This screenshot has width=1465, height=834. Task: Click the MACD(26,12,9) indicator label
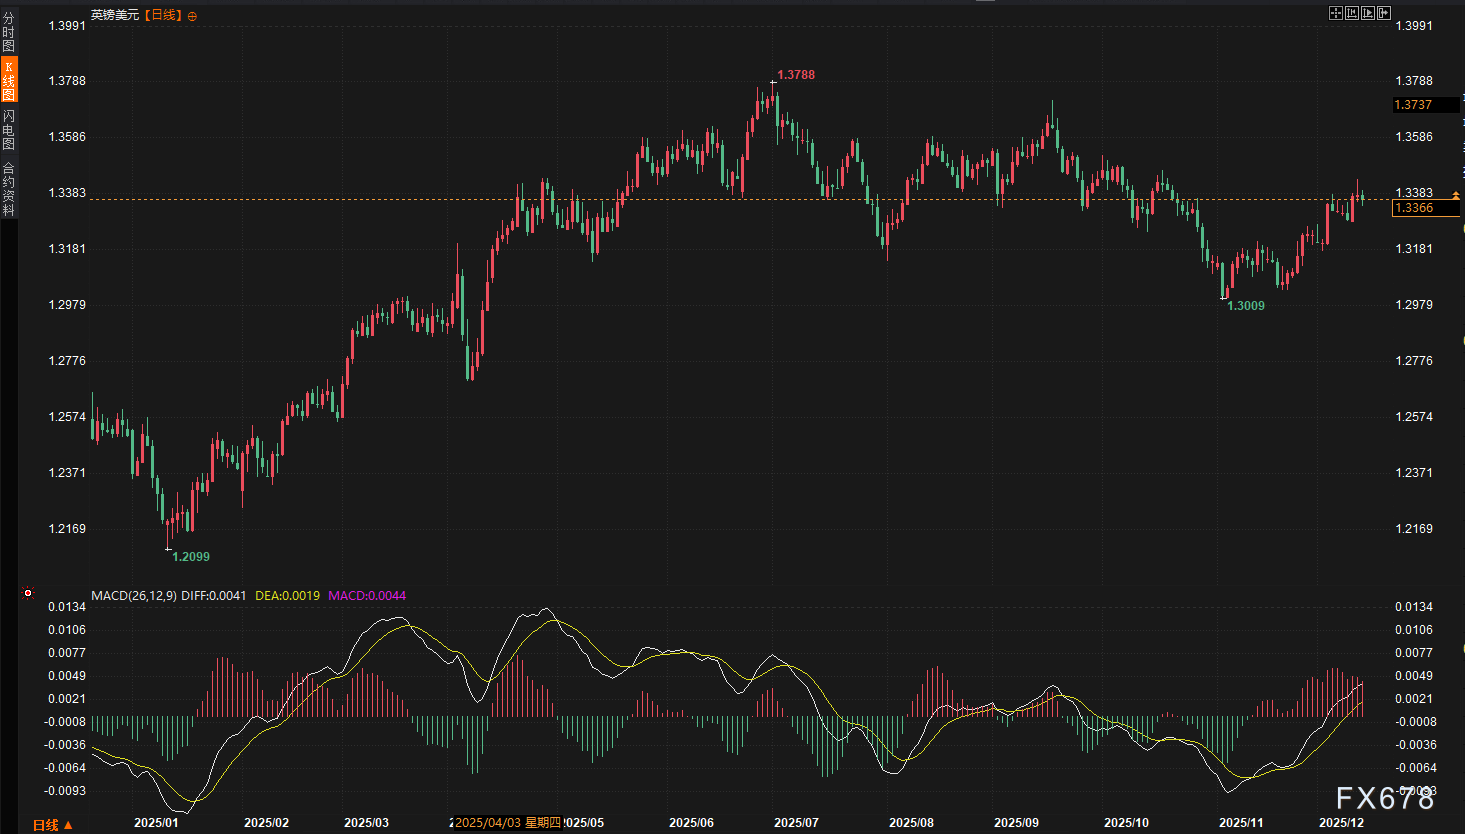pyautogui.click(x=134, y=595)
